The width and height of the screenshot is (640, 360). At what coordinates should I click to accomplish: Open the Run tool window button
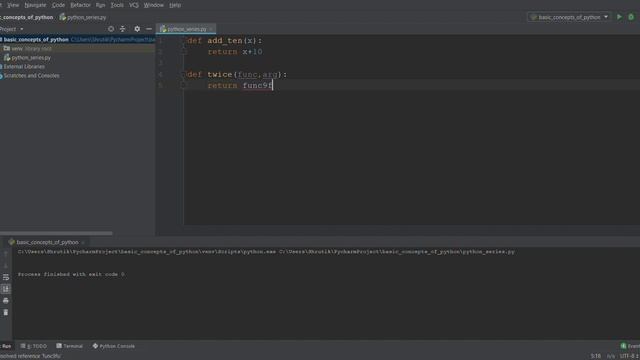coord(6,346)
